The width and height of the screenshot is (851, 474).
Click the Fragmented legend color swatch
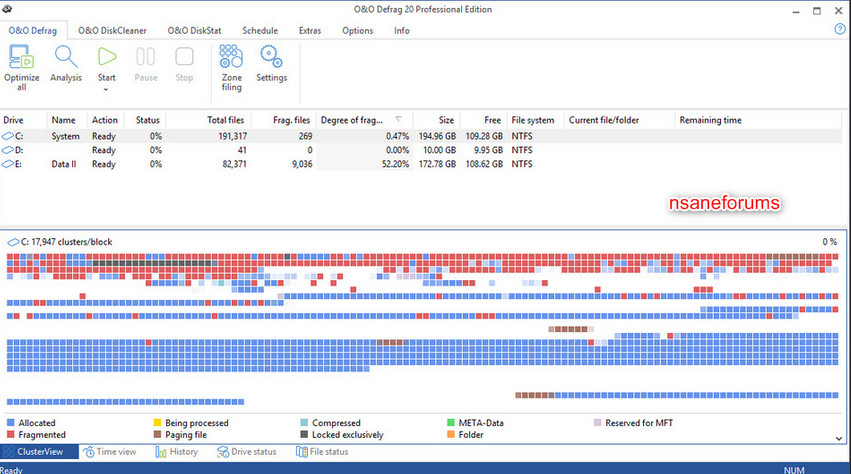tap(10, 434)
